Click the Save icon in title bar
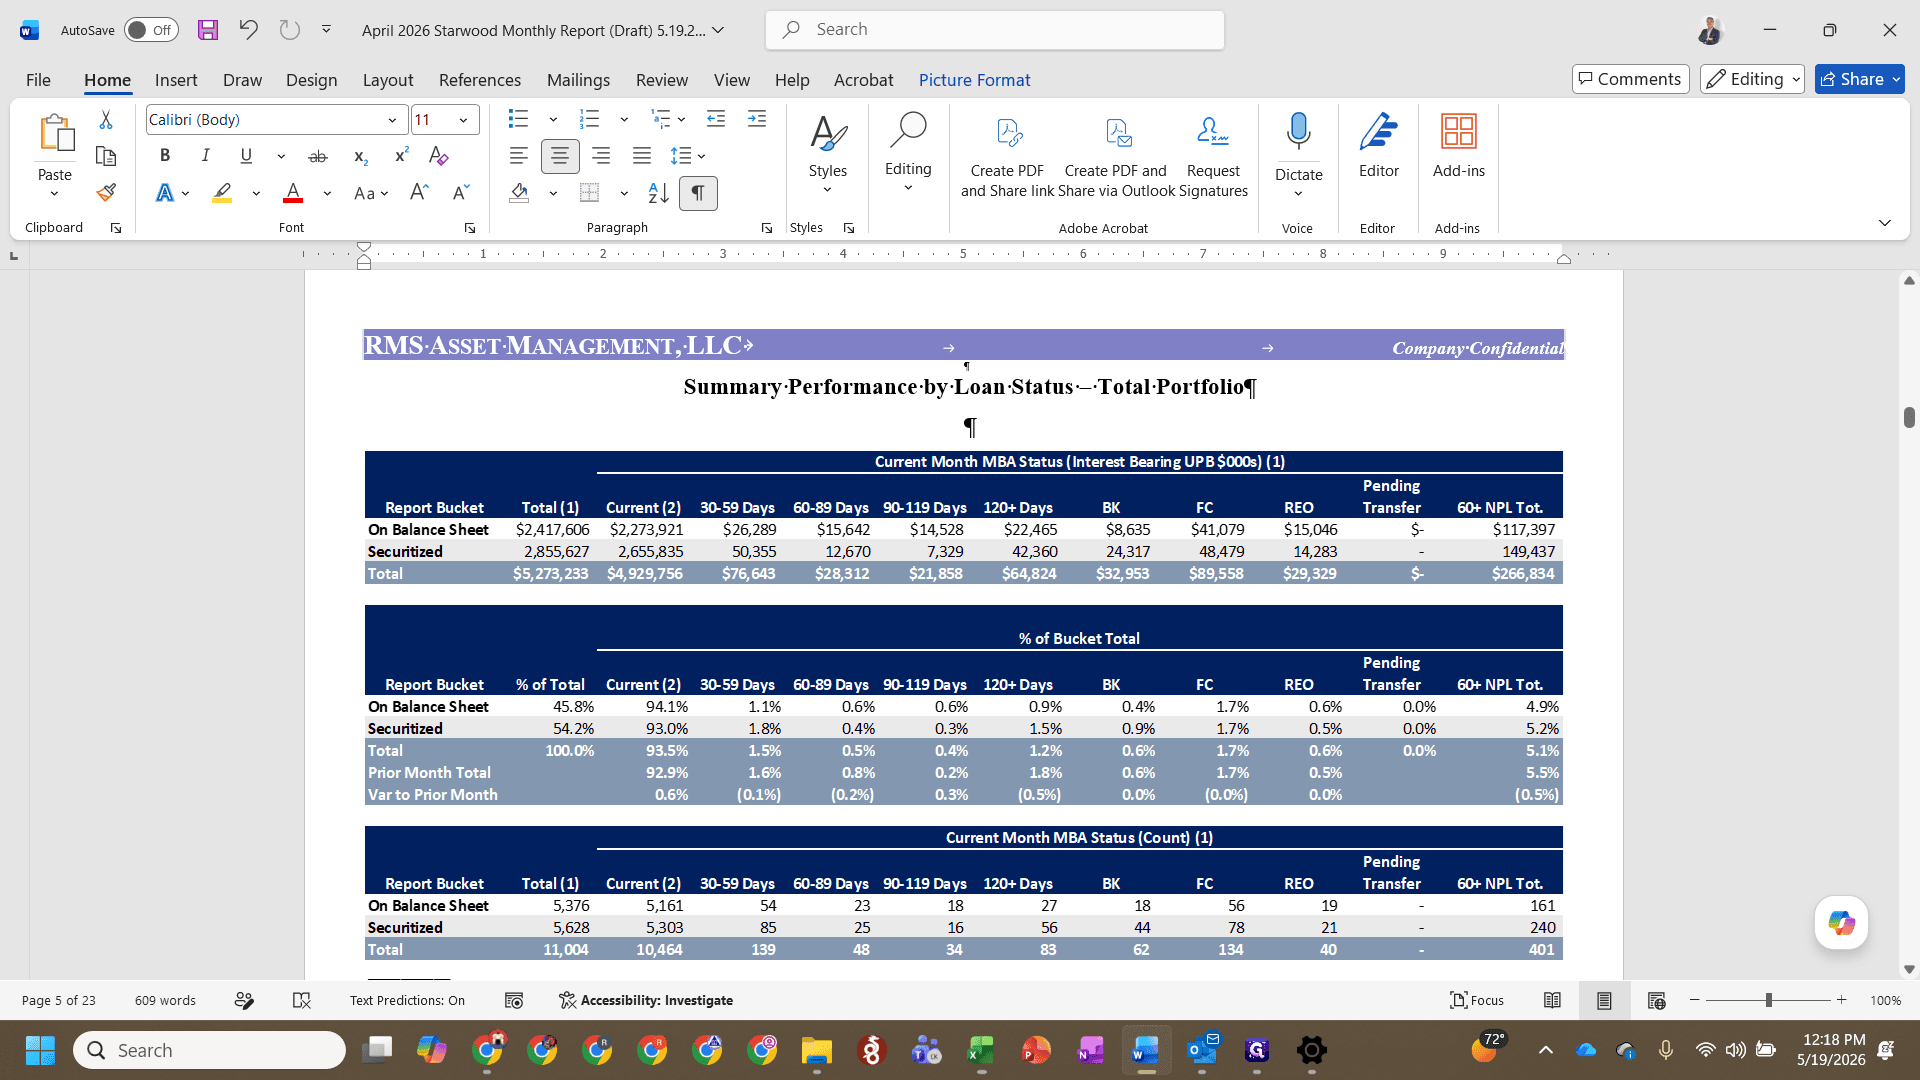Screen dimensions: 1920x1080 [x=208, y=30]
